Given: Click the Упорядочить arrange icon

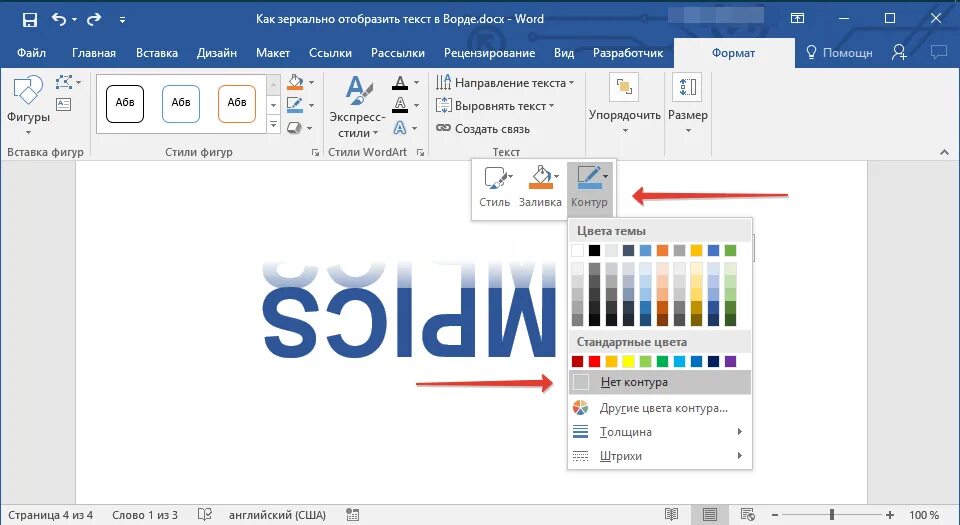Looking at the screenshot, I should [624, 87].
